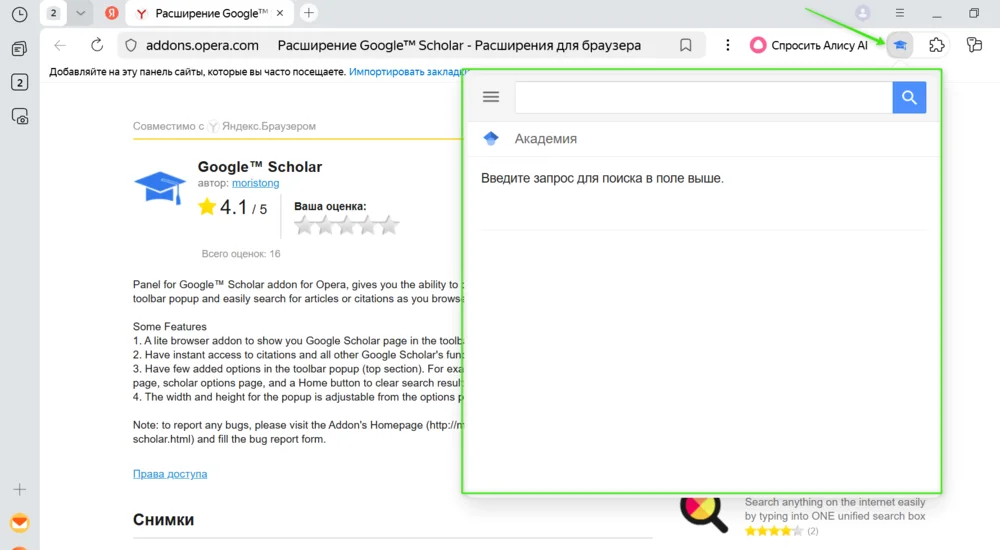
Task: Click the Google™ Scholar title
Action: [260, 167]
